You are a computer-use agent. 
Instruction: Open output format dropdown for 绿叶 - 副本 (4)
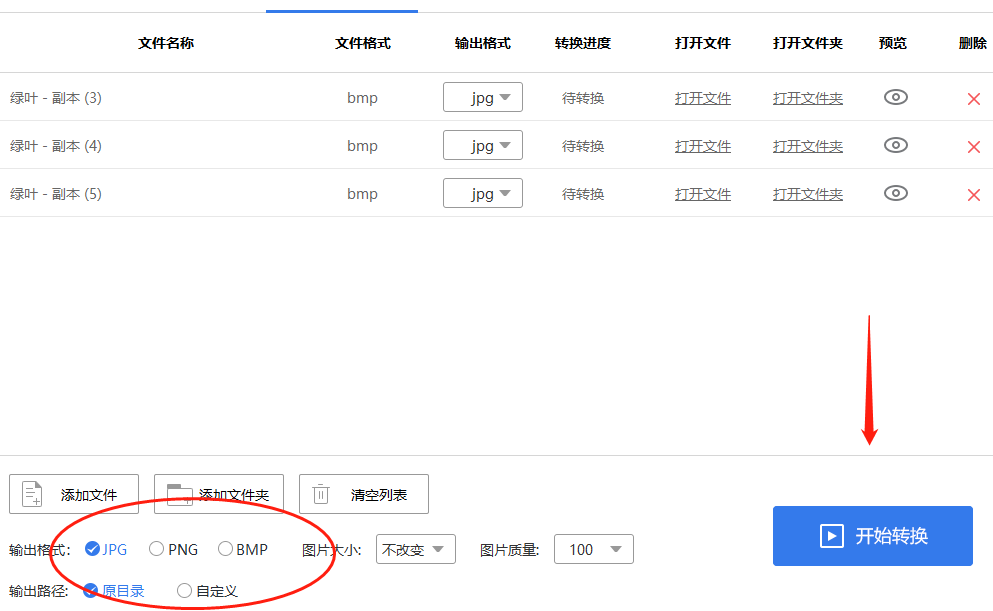point(483,146)
